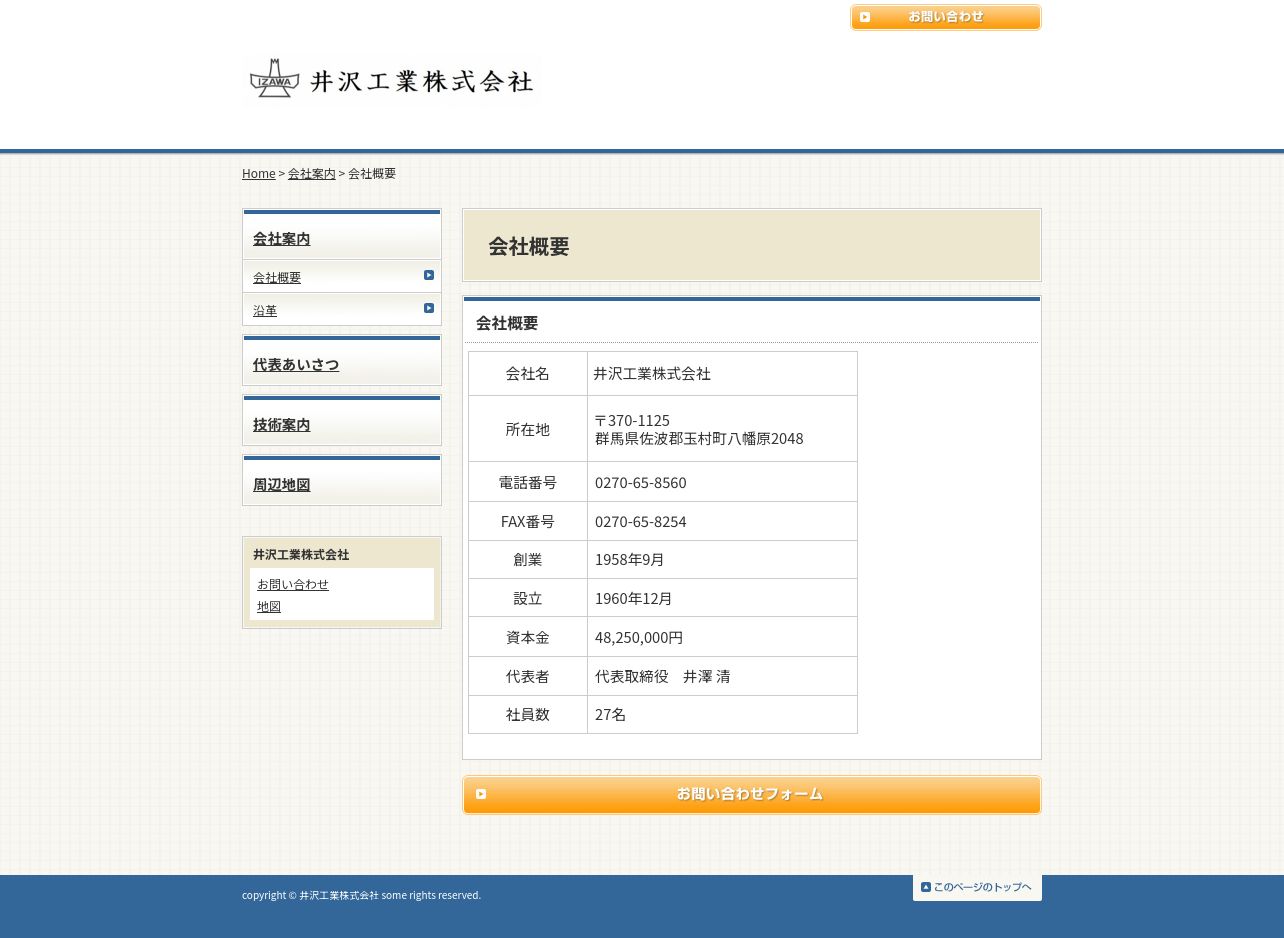The width and height of the screenshot is (1284, 938).
Task: Click phone number 0270-65-8560
Action: click(x=641, y=482)
